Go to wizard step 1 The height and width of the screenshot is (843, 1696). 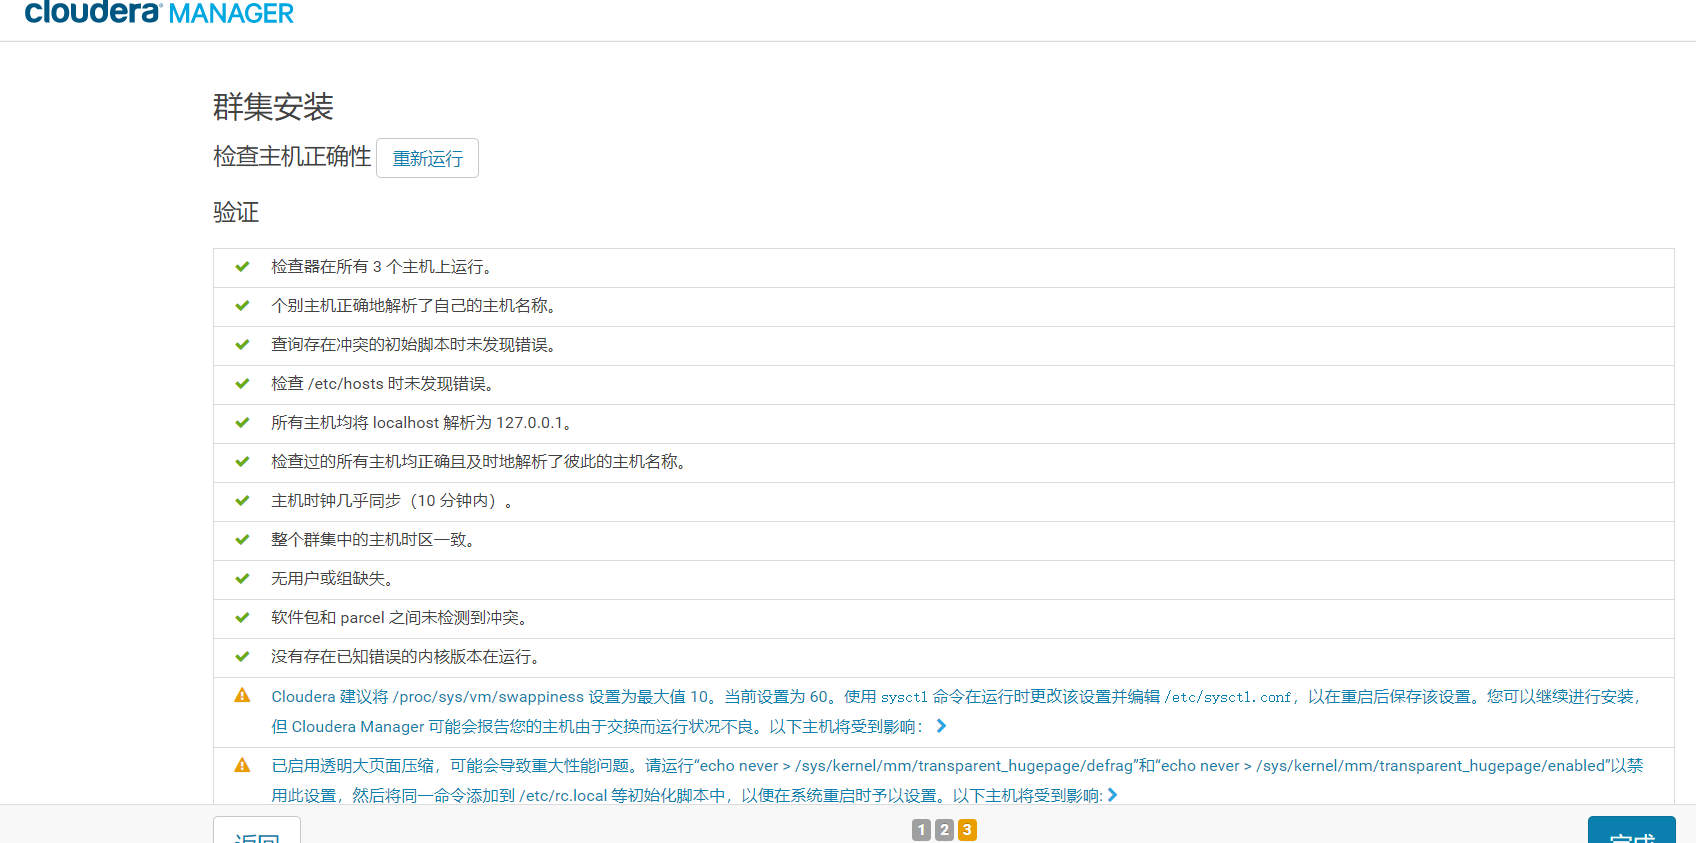921,830
